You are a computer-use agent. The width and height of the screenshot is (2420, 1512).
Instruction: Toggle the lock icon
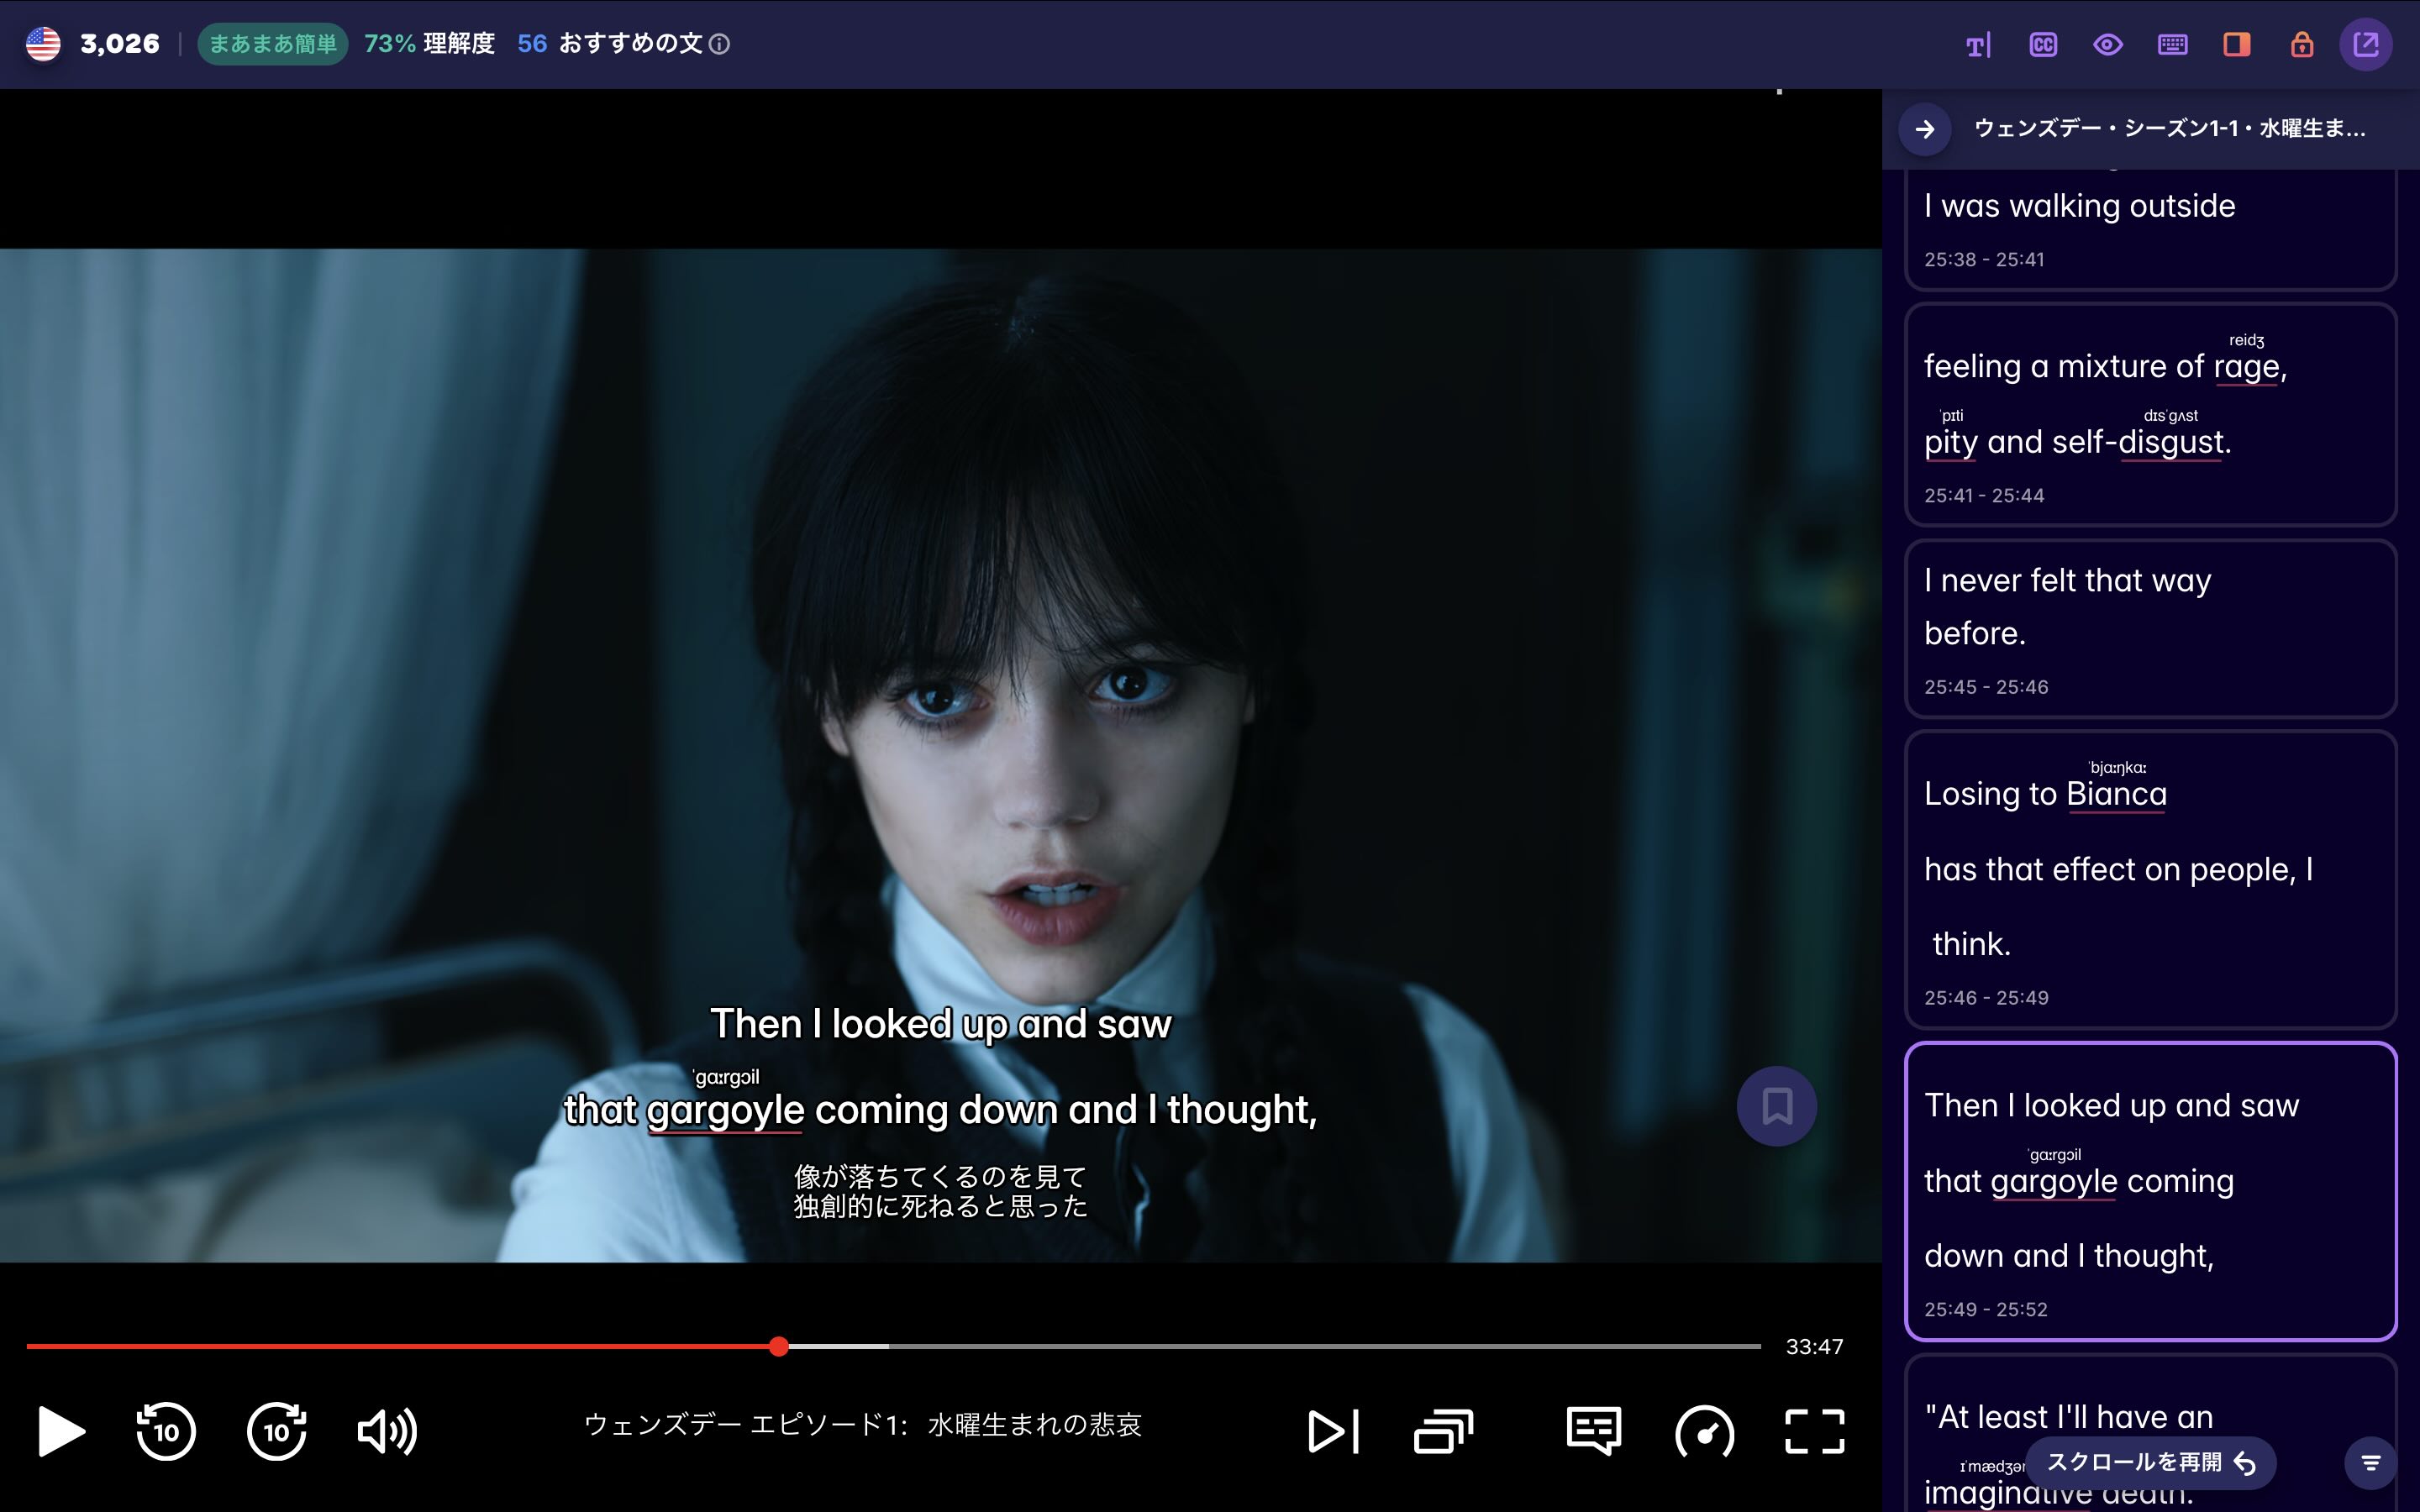pos(2302,43)
